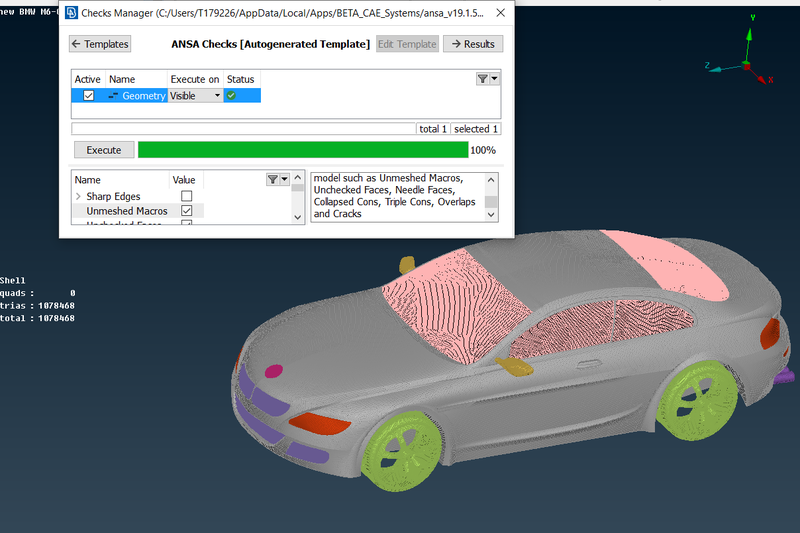Viewport: 800px width, 533px height.
Task: Click the magenta hood badge
Action: pos(273,371)
